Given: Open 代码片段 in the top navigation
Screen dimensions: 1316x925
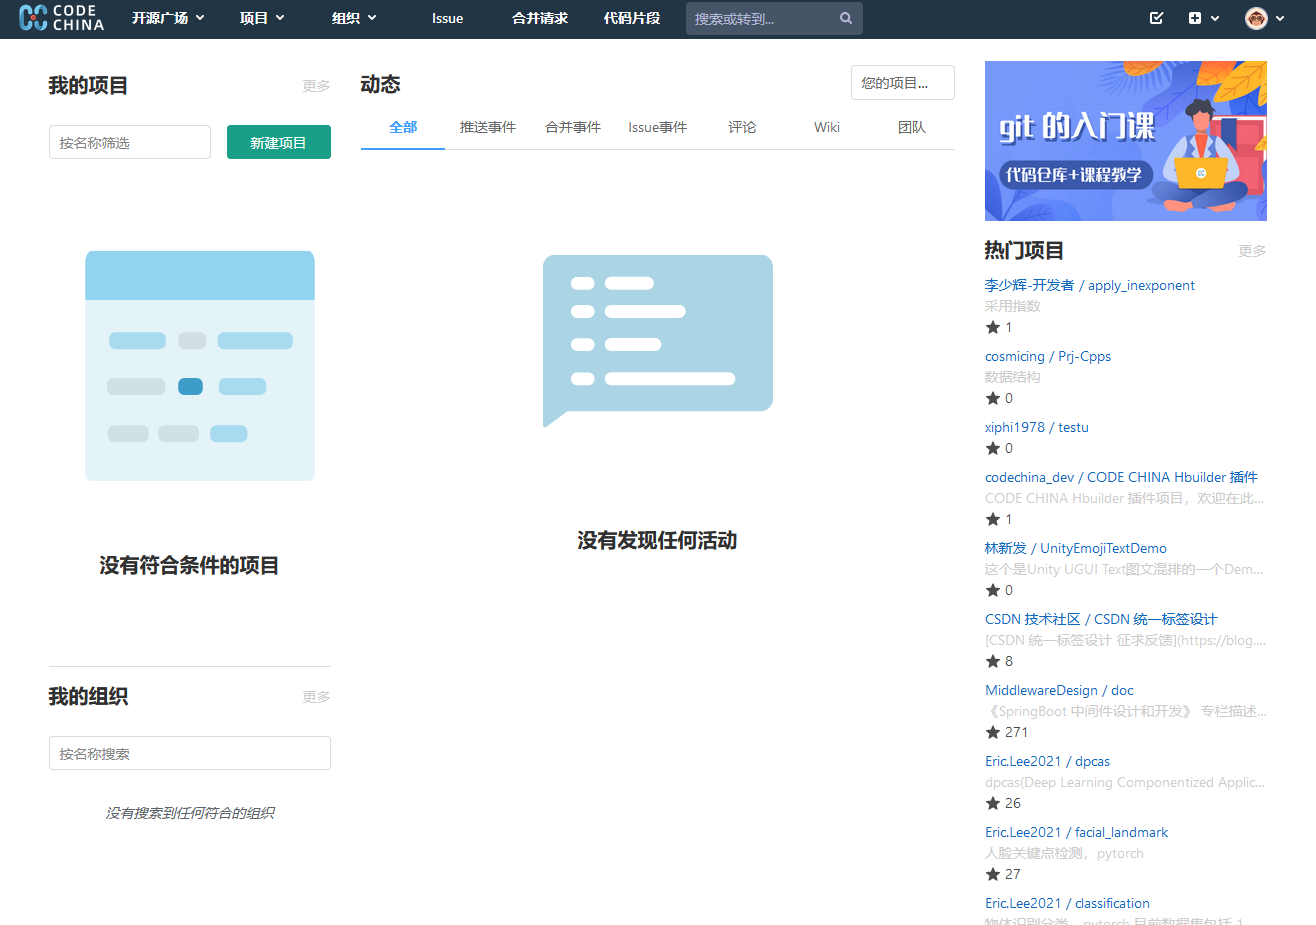Looking at the screenshot, I should point(632,18).
